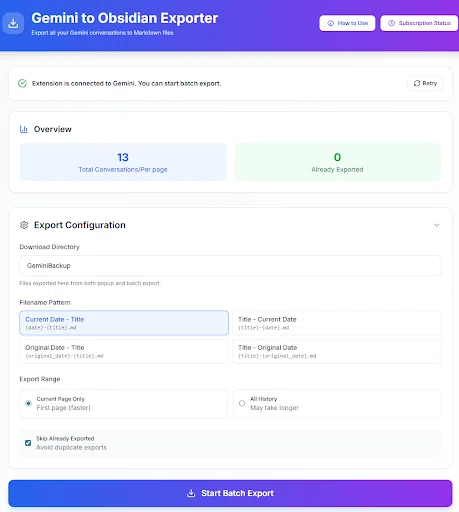Check Subscription Status

coord(419,23)
